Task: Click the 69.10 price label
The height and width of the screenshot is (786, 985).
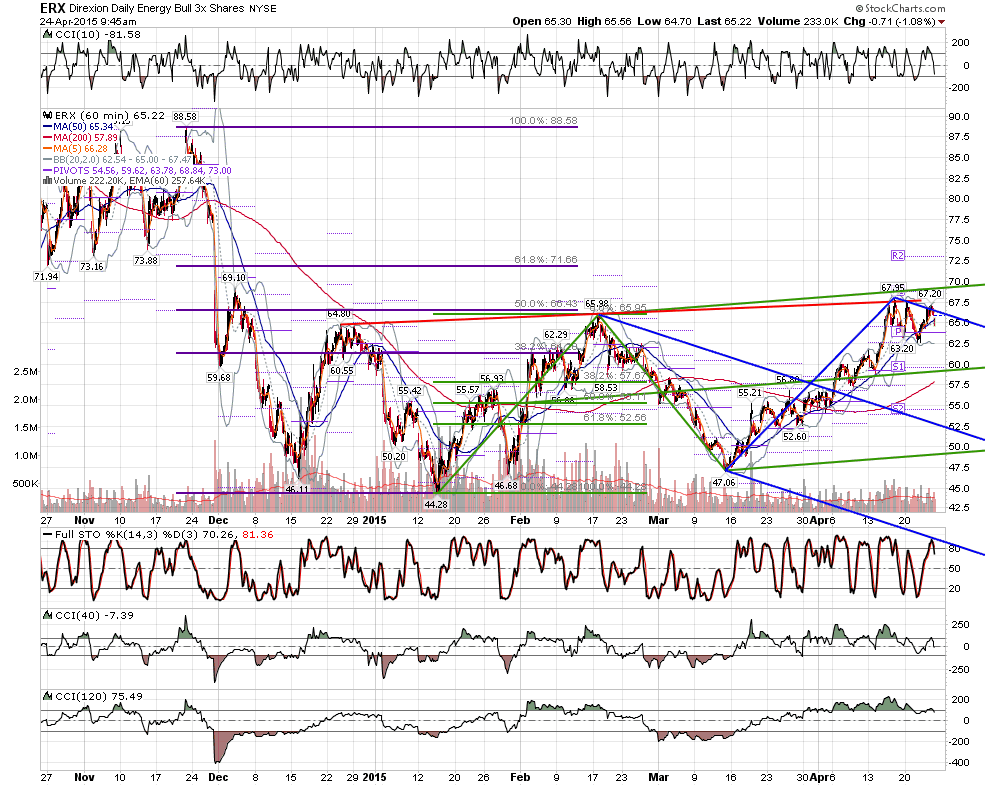Action: [234, 277]
